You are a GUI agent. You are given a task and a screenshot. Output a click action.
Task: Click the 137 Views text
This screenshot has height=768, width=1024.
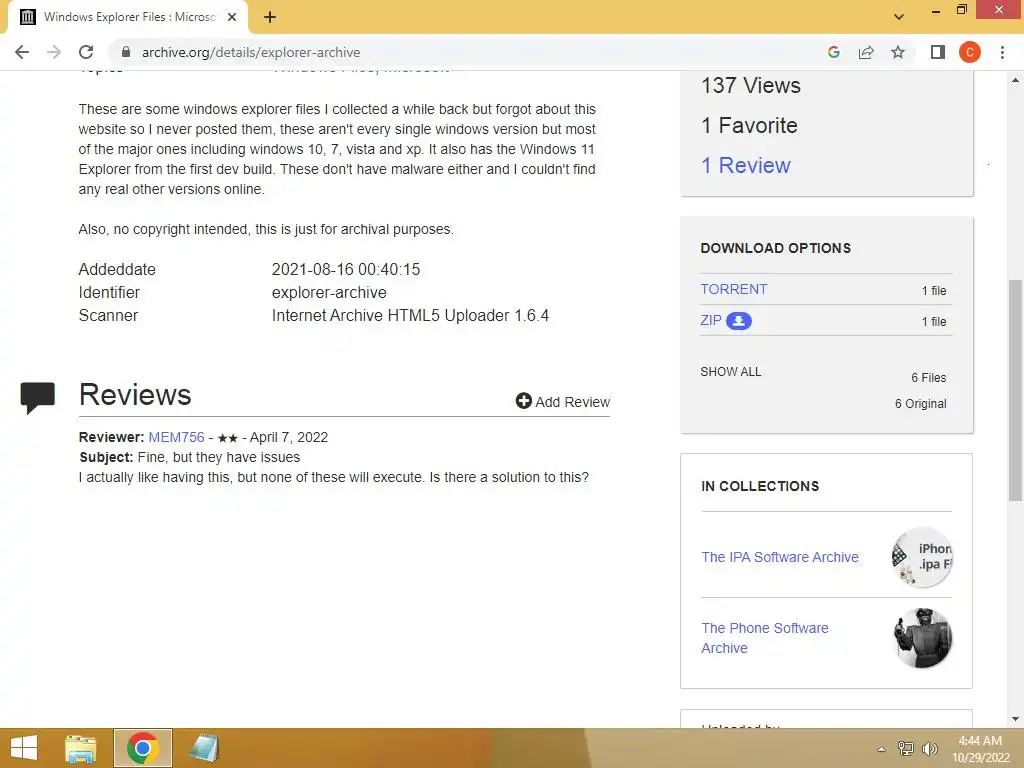point(750,86)
